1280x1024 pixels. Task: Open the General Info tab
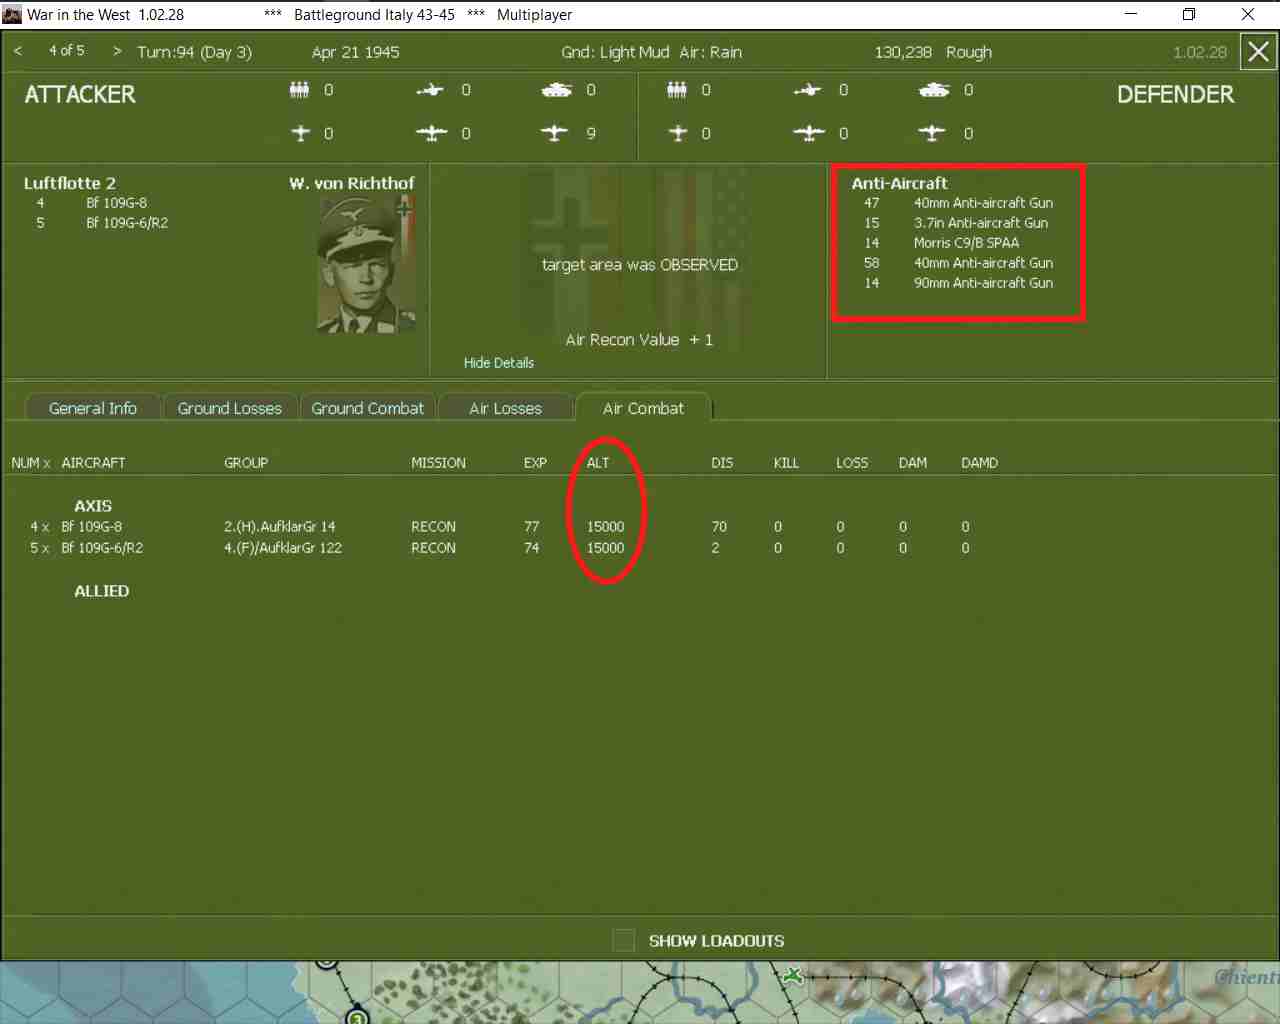[93, 408]
